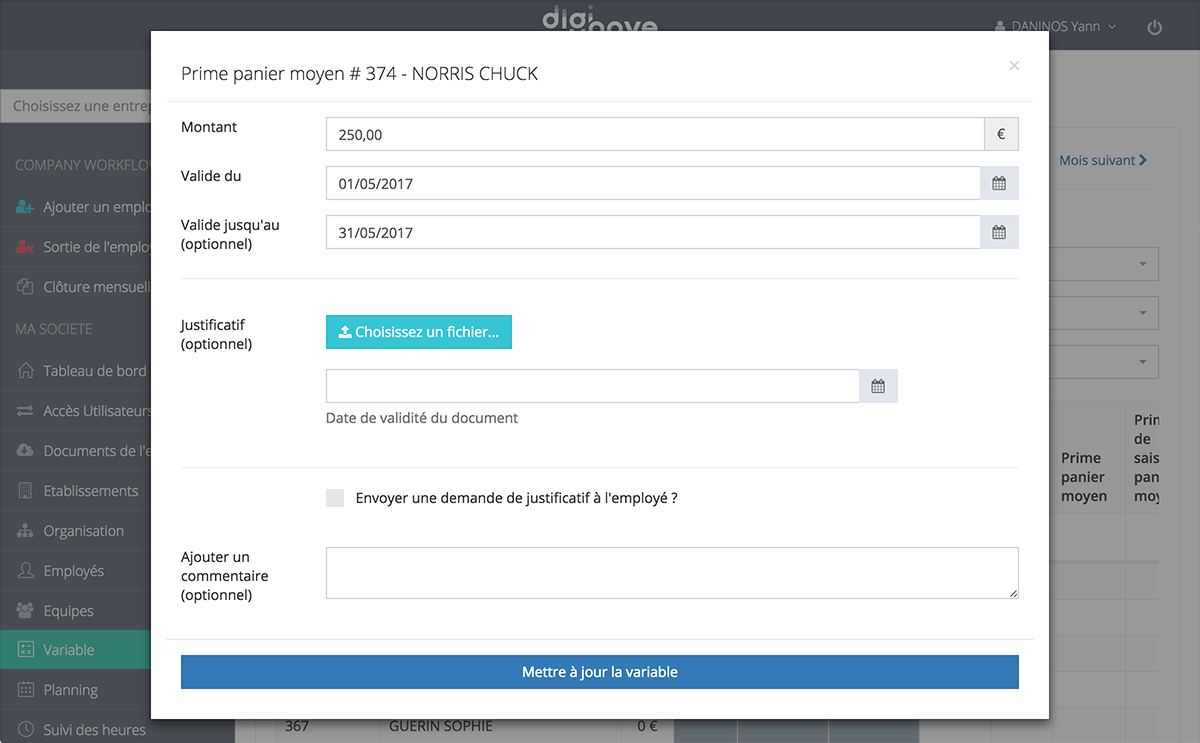1200x743 pixels.
Task: Click Choisissez un fichier upload button
Action: click(418, 332)
